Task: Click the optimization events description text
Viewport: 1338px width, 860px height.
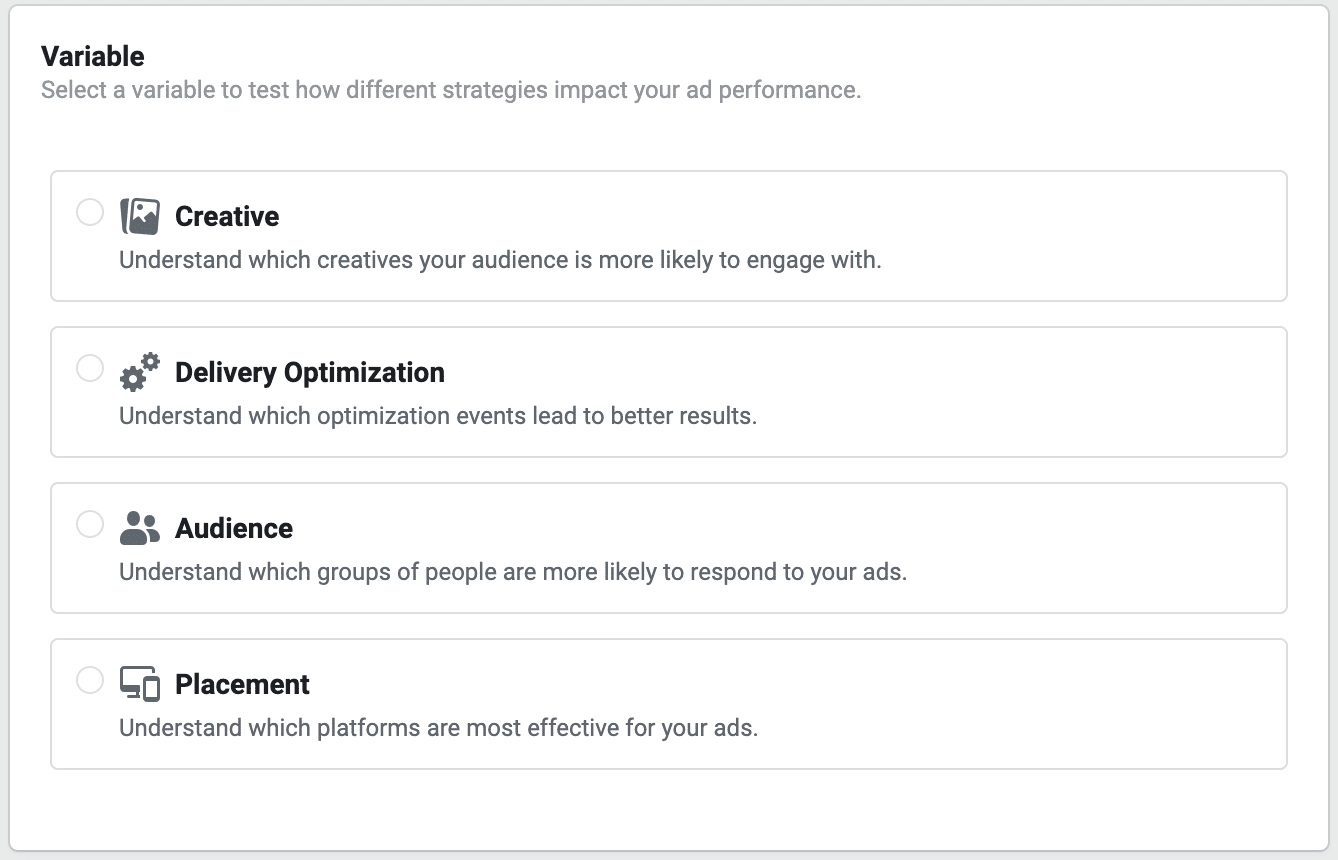Action: [x=438, y=416]
